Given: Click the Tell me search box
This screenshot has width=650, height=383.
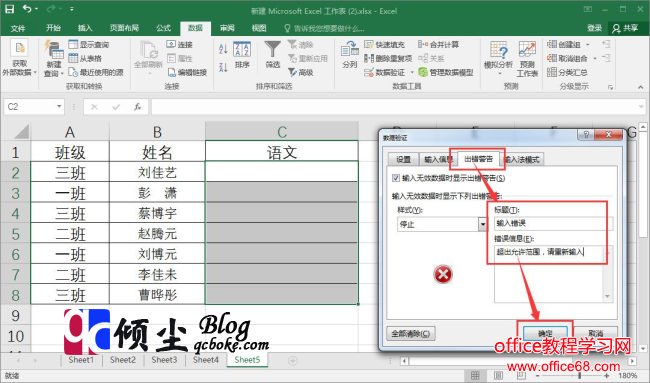Looking at the screenshot, I should click(324, 28).
